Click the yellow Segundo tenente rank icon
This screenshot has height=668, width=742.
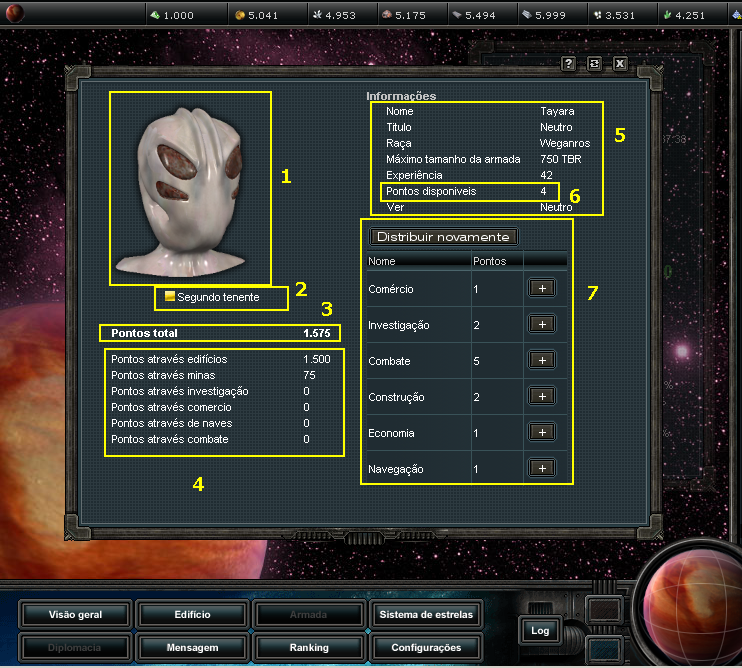pyautogui.click(x=170, y=296)
